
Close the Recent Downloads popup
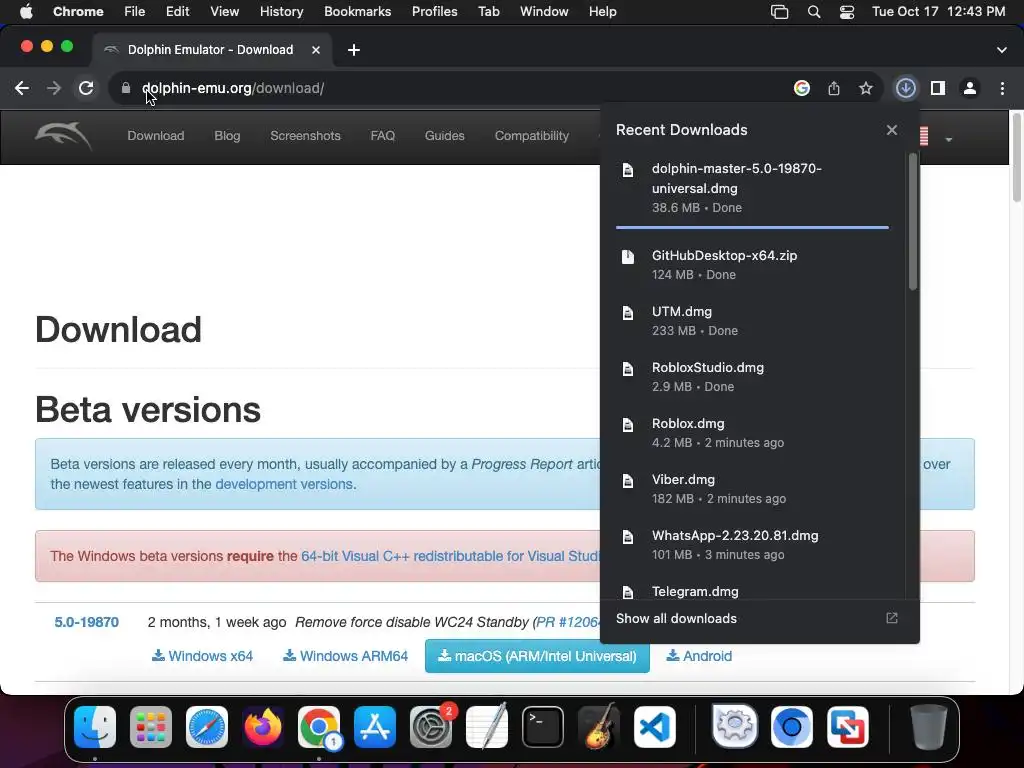tap(892, 130)
